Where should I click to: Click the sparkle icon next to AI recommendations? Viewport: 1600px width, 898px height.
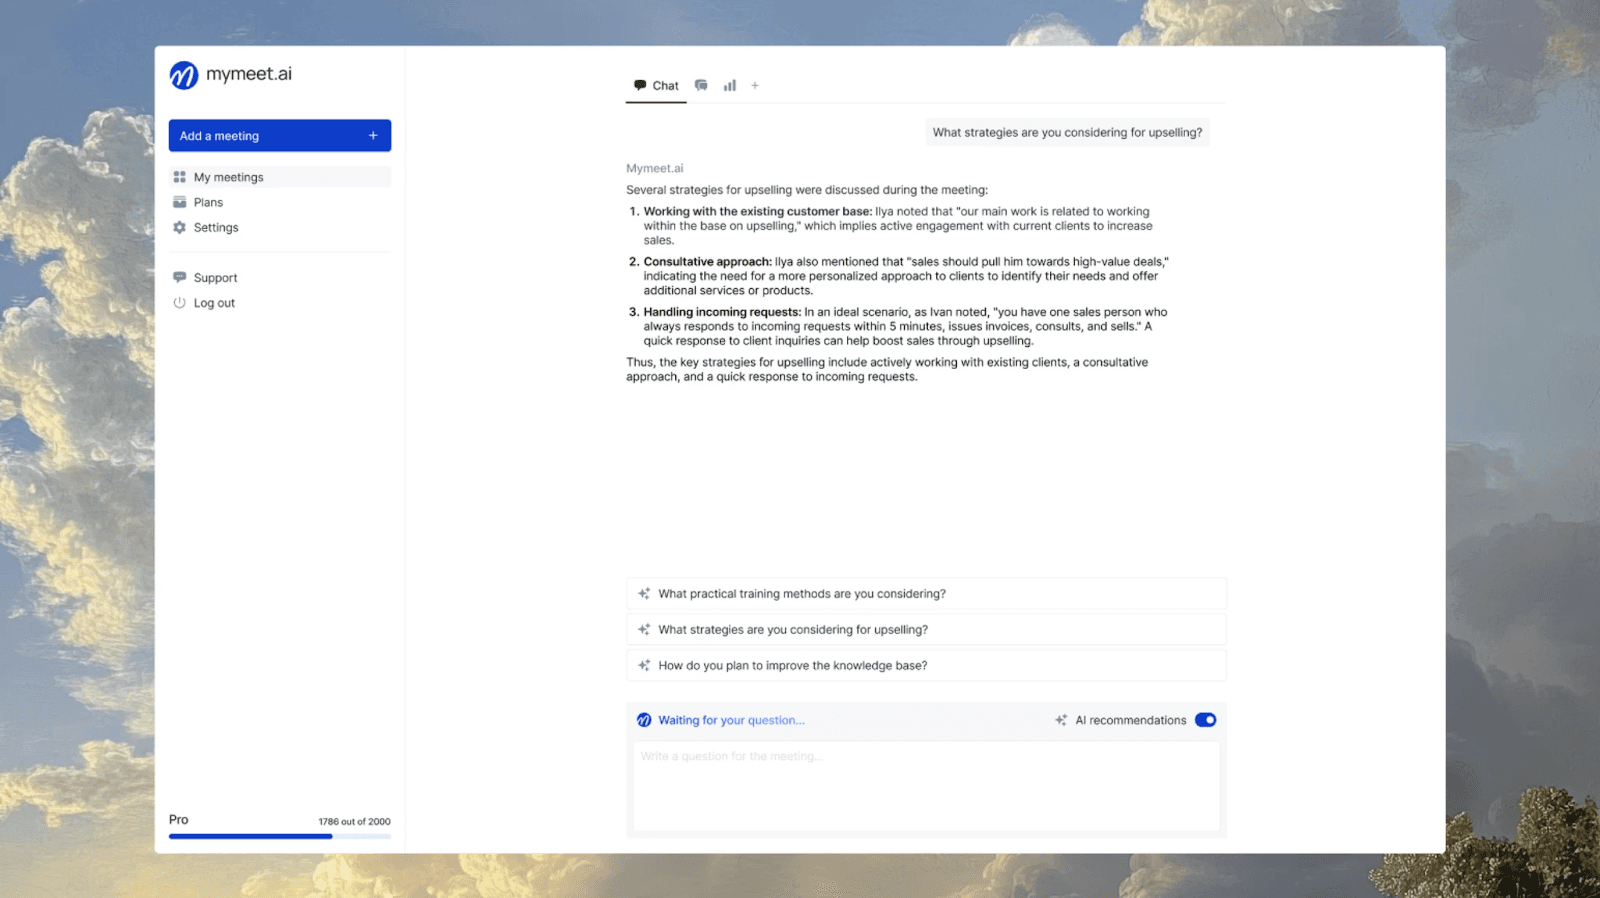click(1061, 720)
